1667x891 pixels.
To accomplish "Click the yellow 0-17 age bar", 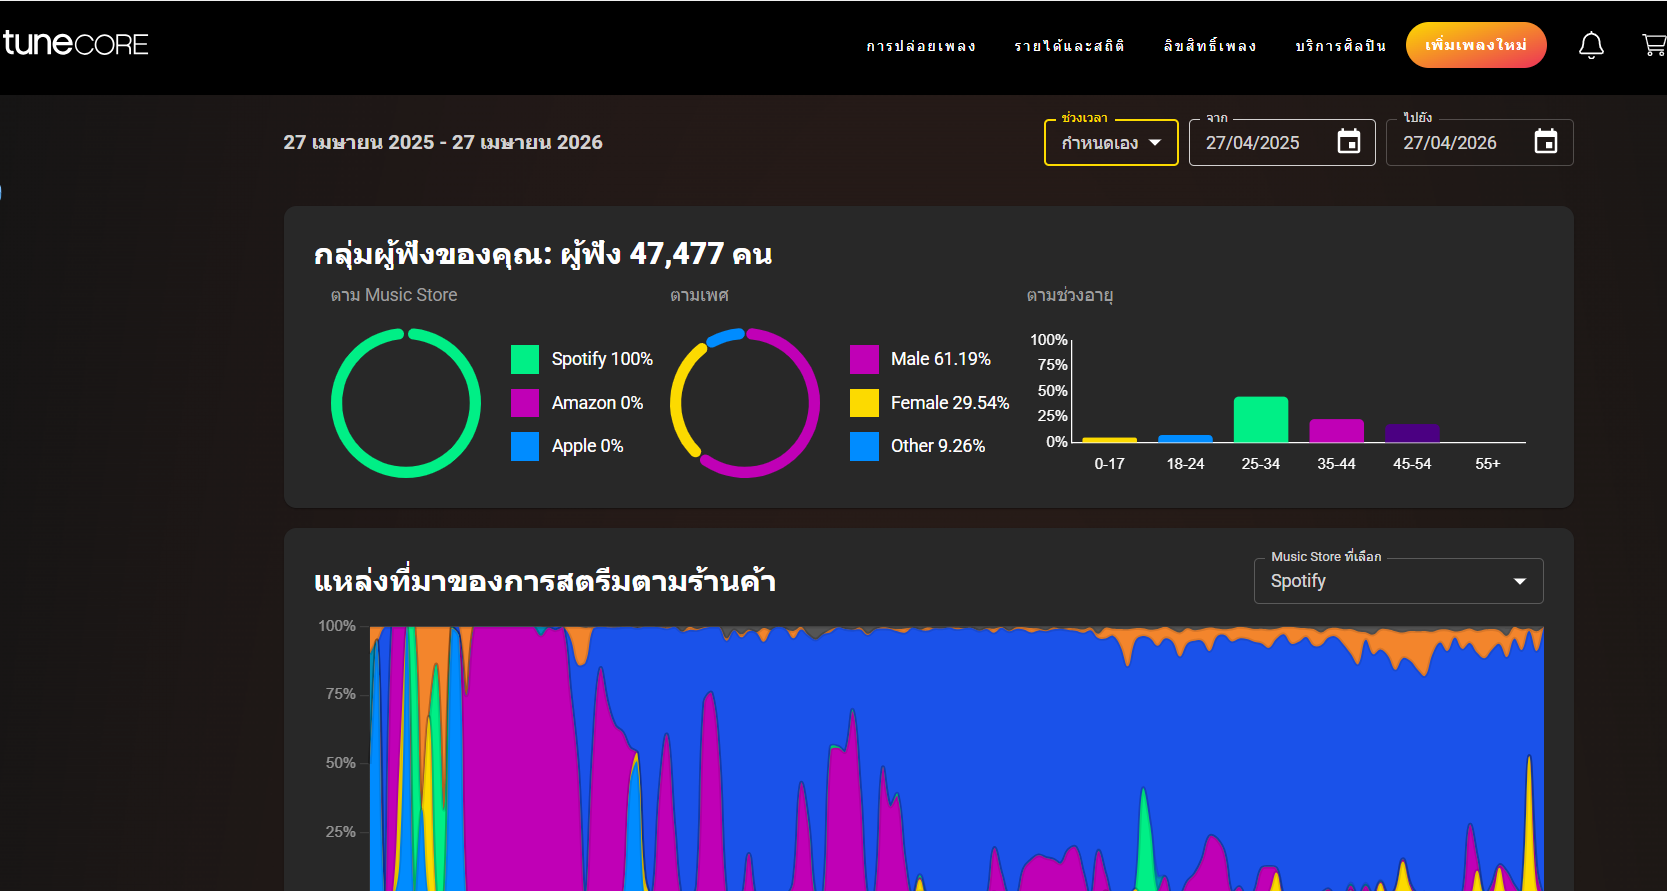I will 1109,440.
